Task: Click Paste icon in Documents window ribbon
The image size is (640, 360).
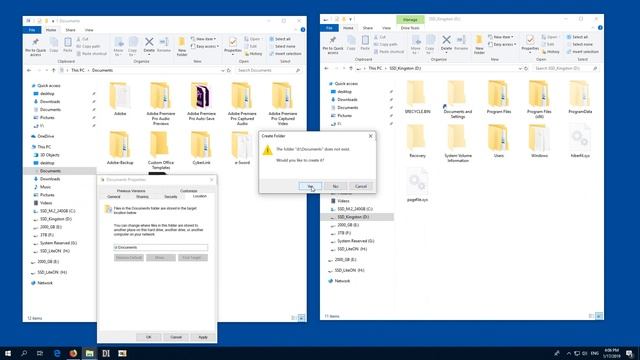Action: tap(68, 45)
